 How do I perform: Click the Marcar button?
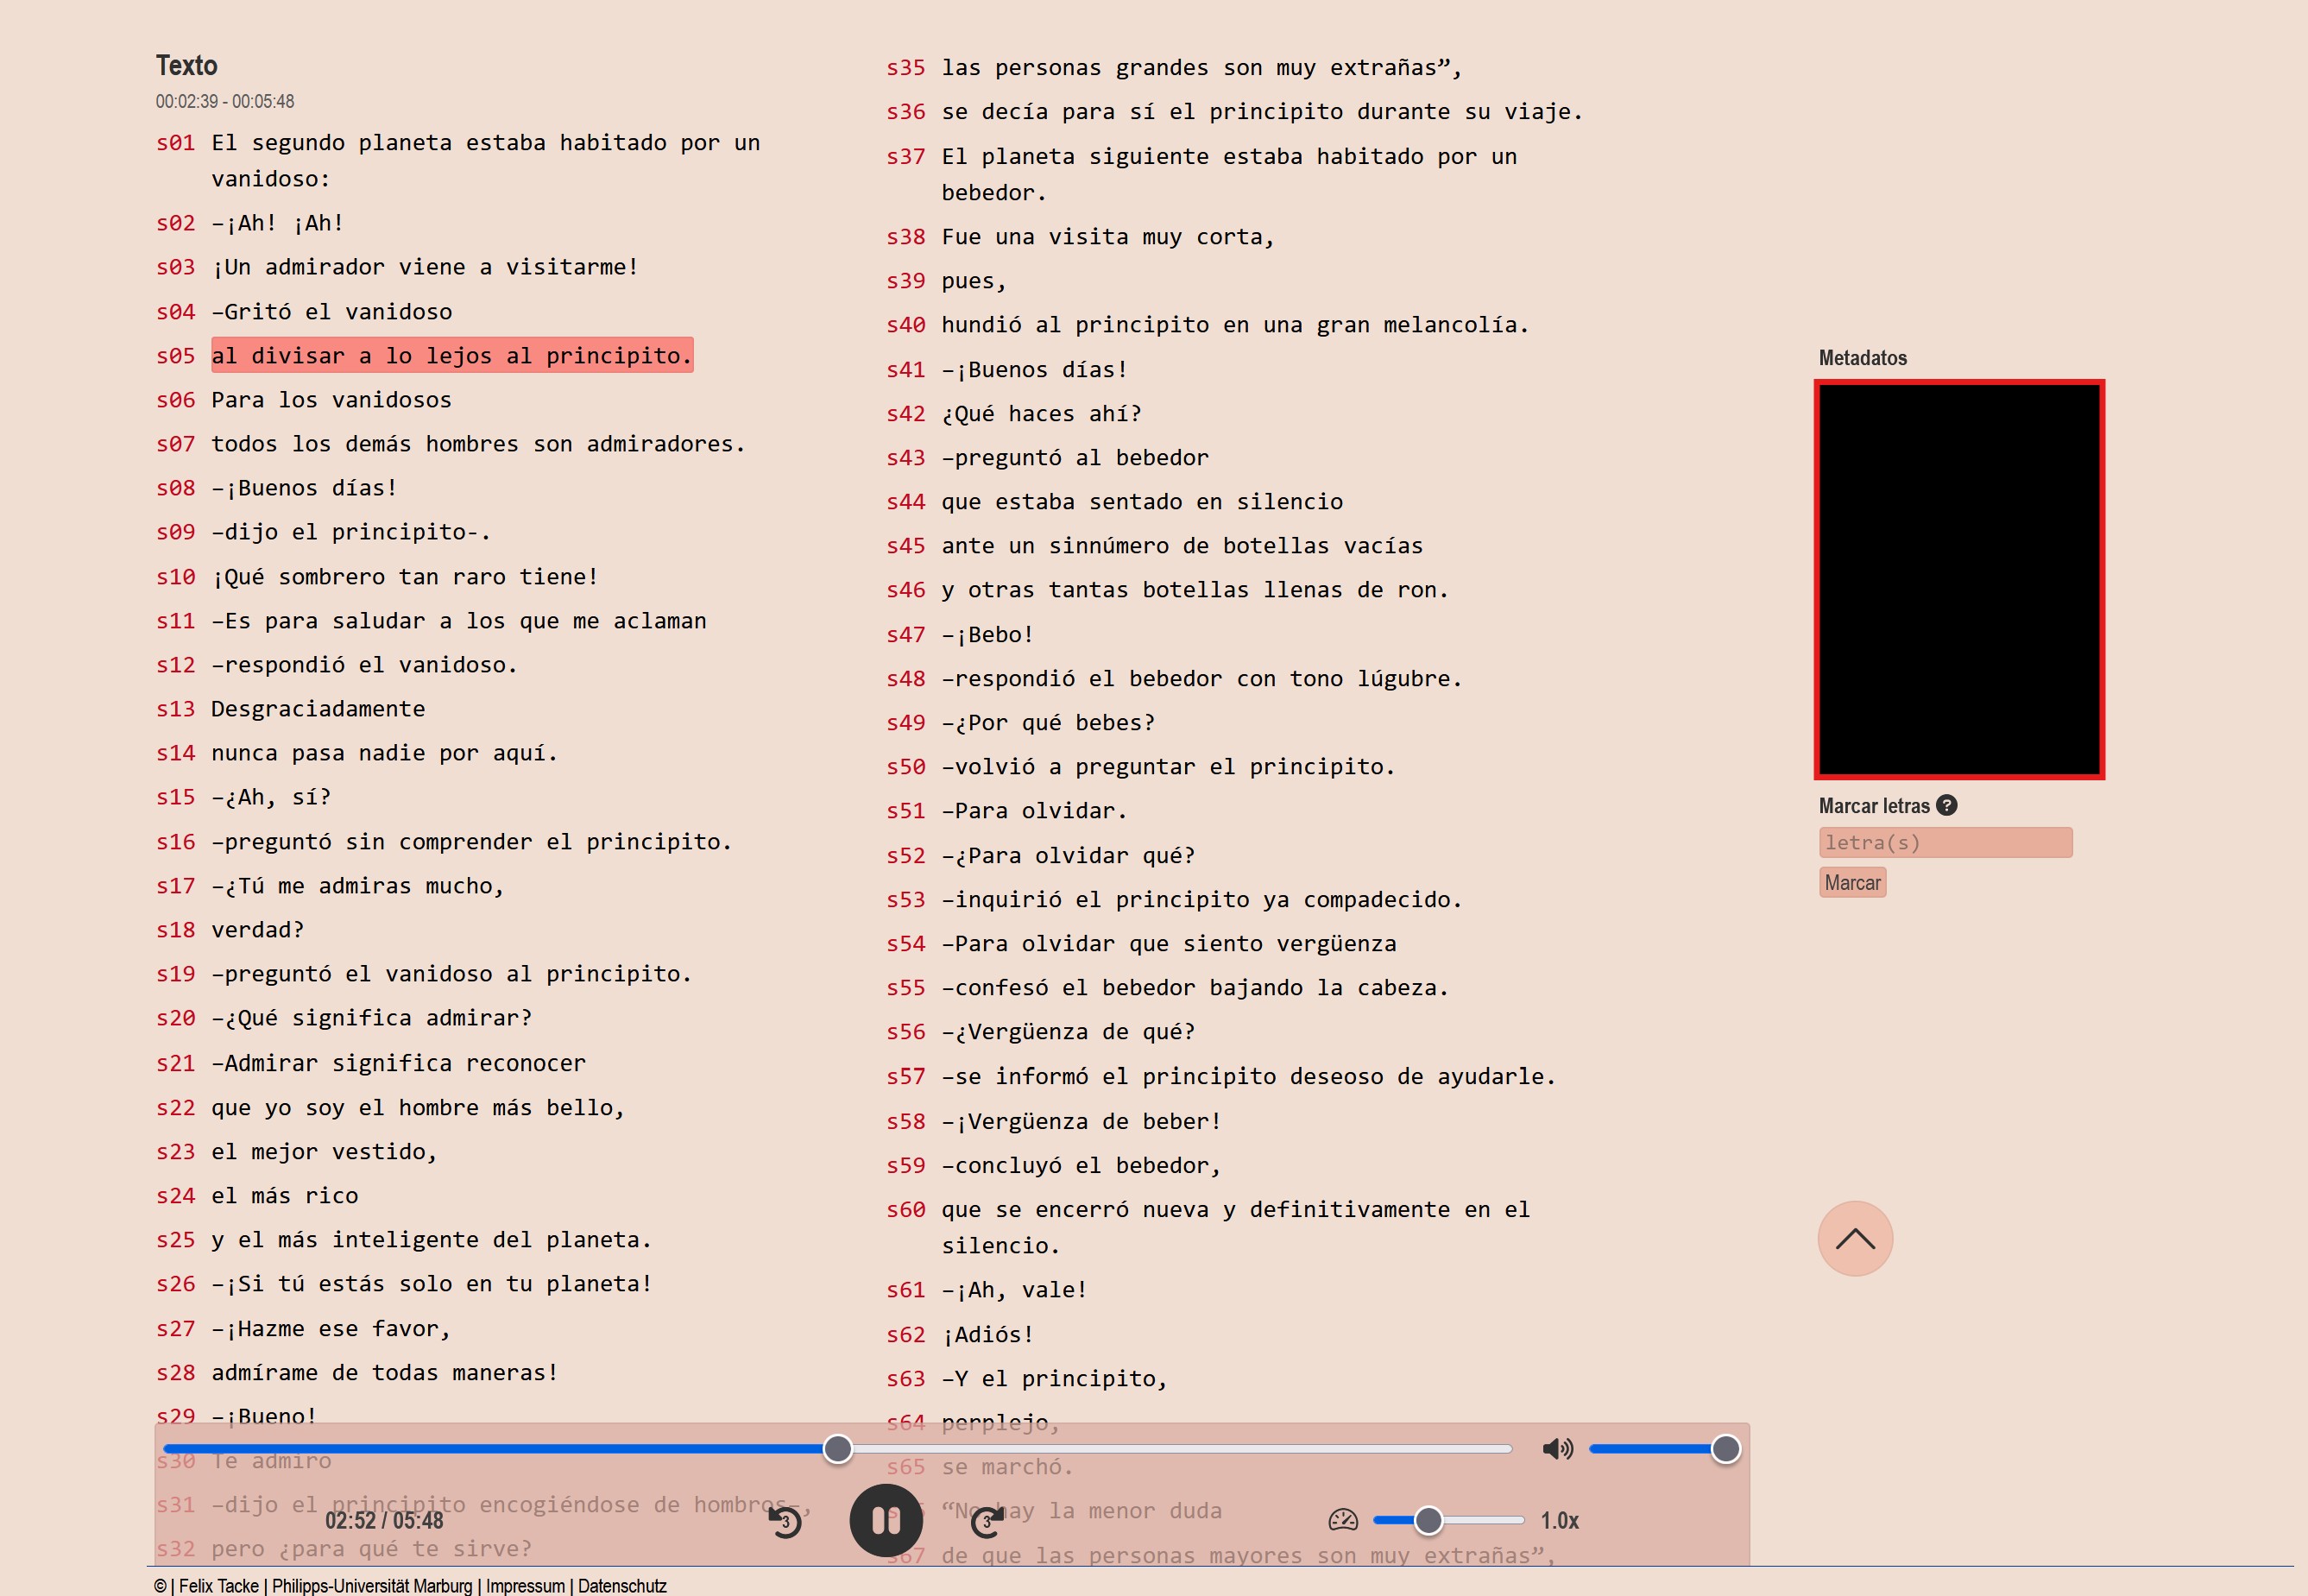[x=1852, y=882]
